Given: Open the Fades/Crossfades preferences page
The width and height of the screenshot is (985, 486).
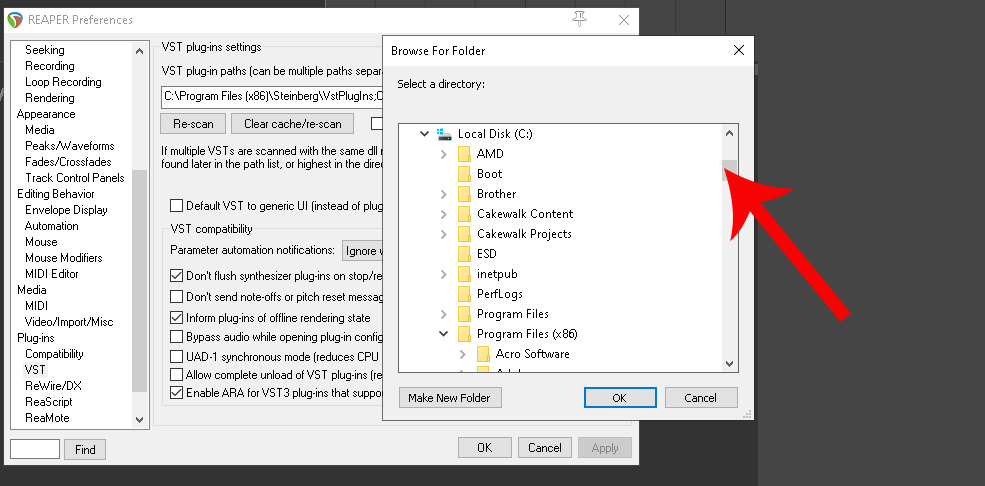Looking at the screenshot, I should tap(68, 162).
